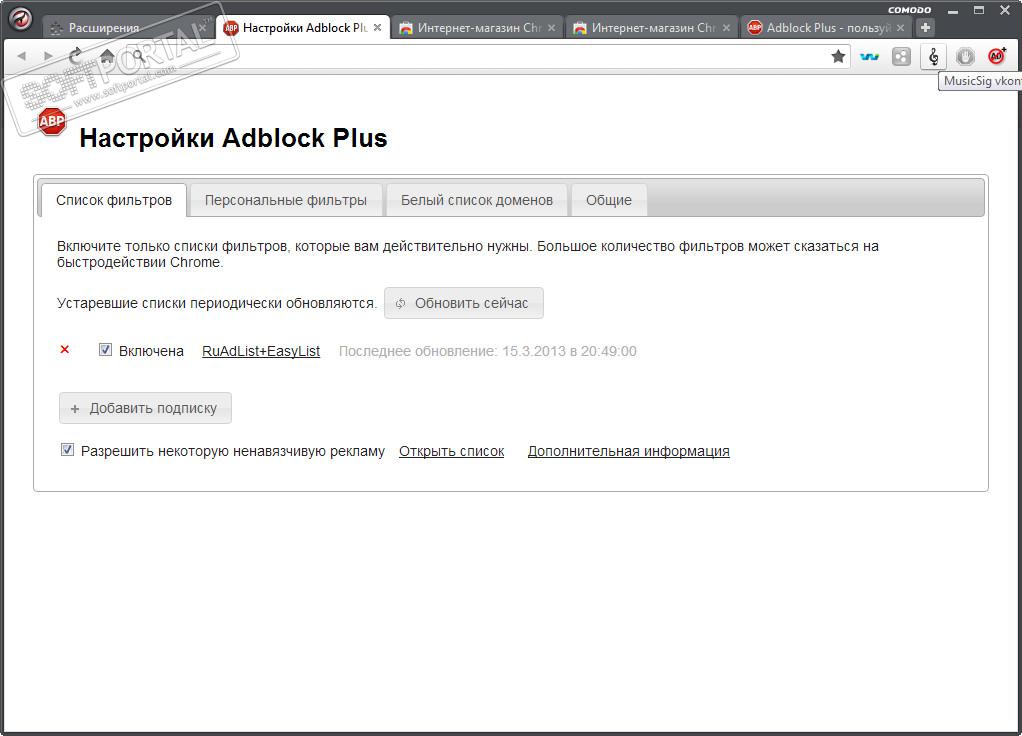Reload the page with the refresh icon

click(75, 55)
